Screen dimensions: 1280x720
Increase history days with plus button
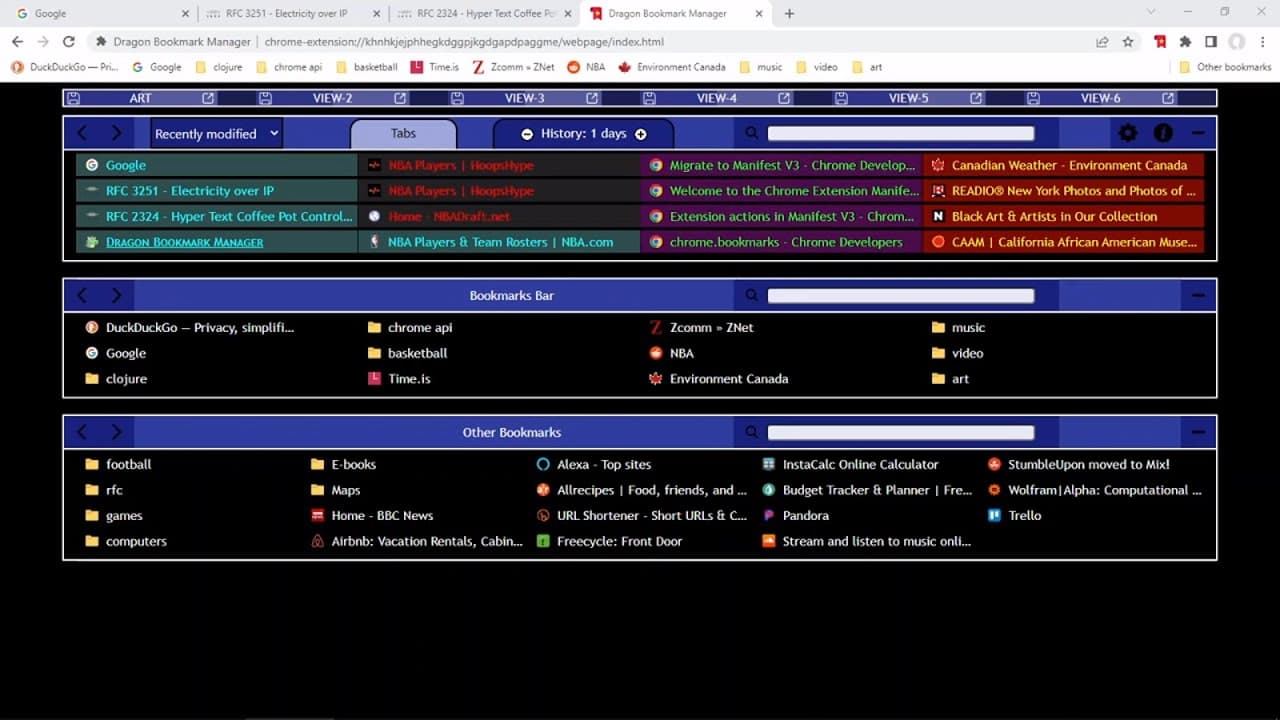coord(641,134)
